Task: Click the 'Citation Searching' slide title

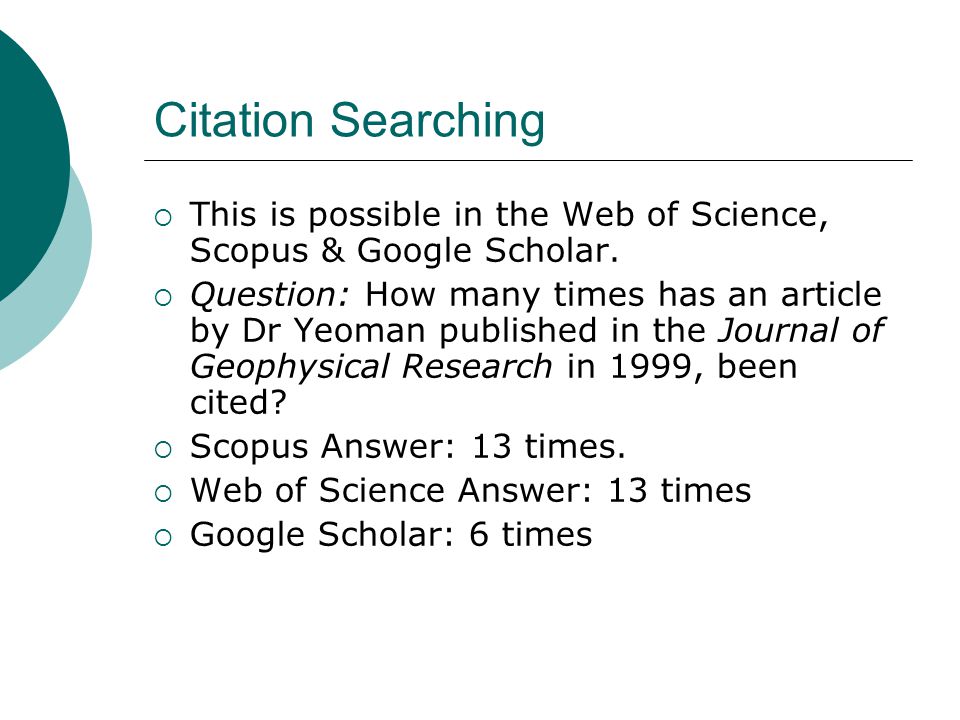Action: pyautogui.click(x=350, y=121)
